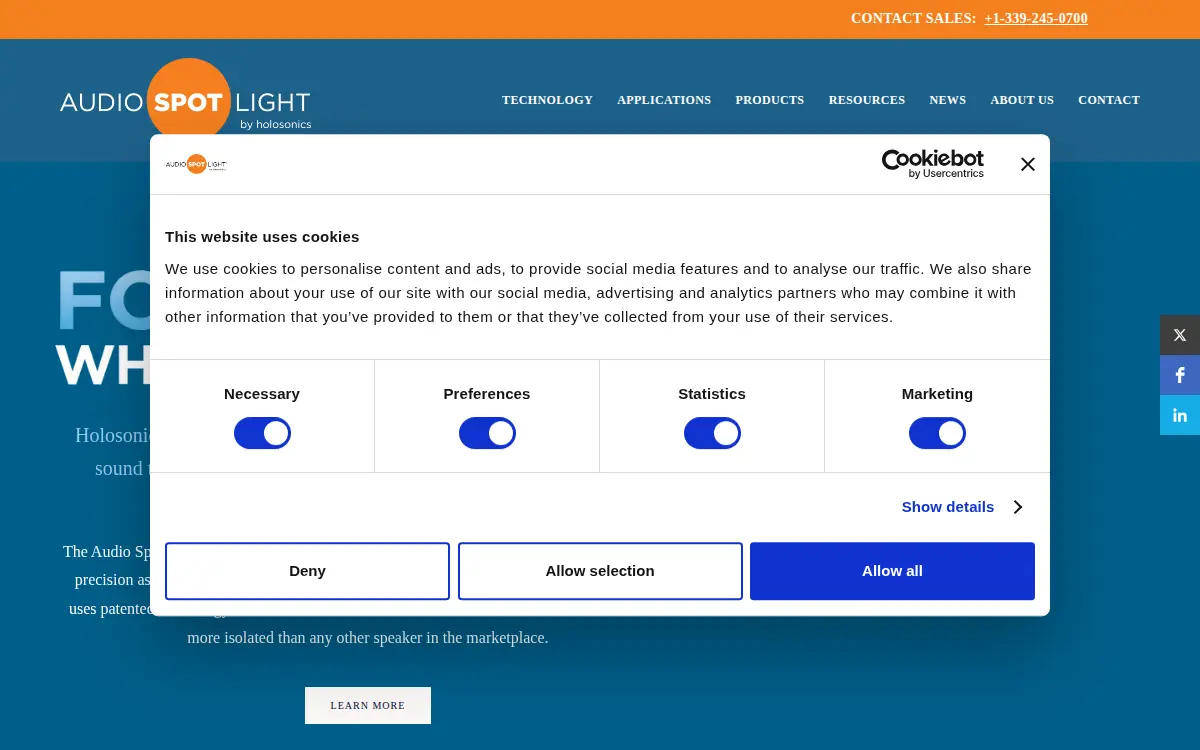Open LinkedIn share icon
This screenshot has height=750, width=1200.
(x=1180, y=415)
